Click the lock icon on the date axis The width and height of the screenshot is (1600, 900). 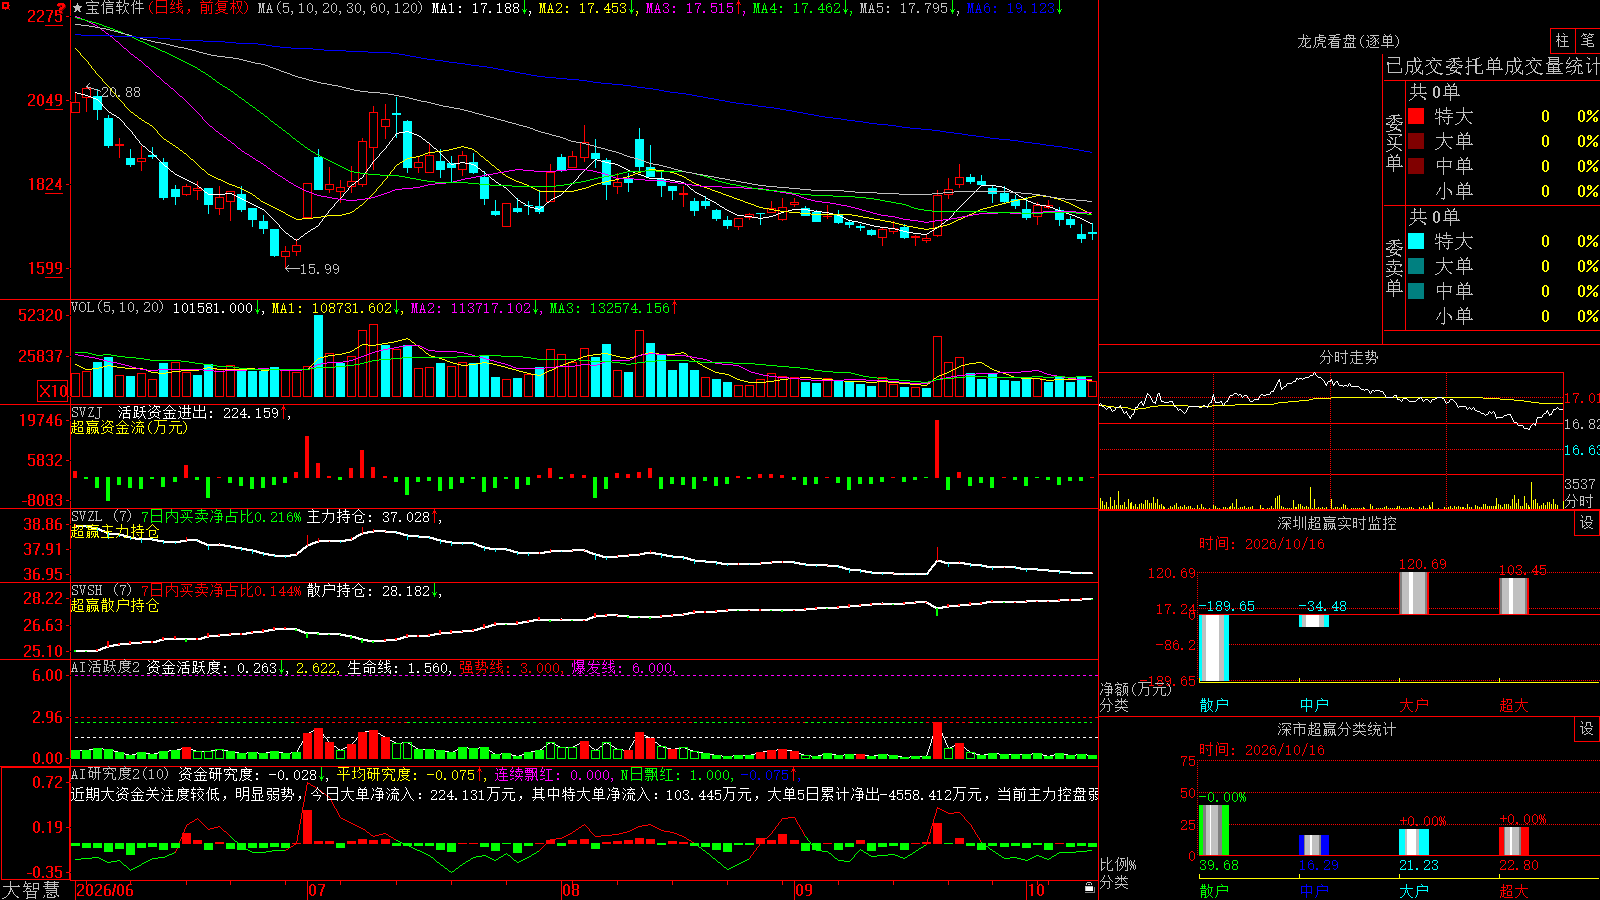pos(1090,888)
